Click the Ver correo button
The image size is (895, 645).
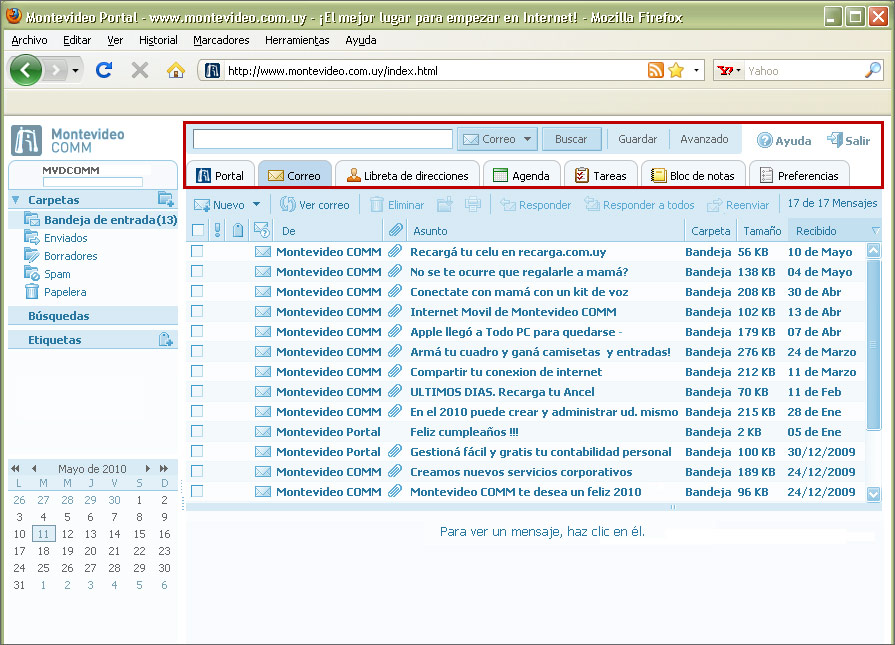(x=314, y=205)
